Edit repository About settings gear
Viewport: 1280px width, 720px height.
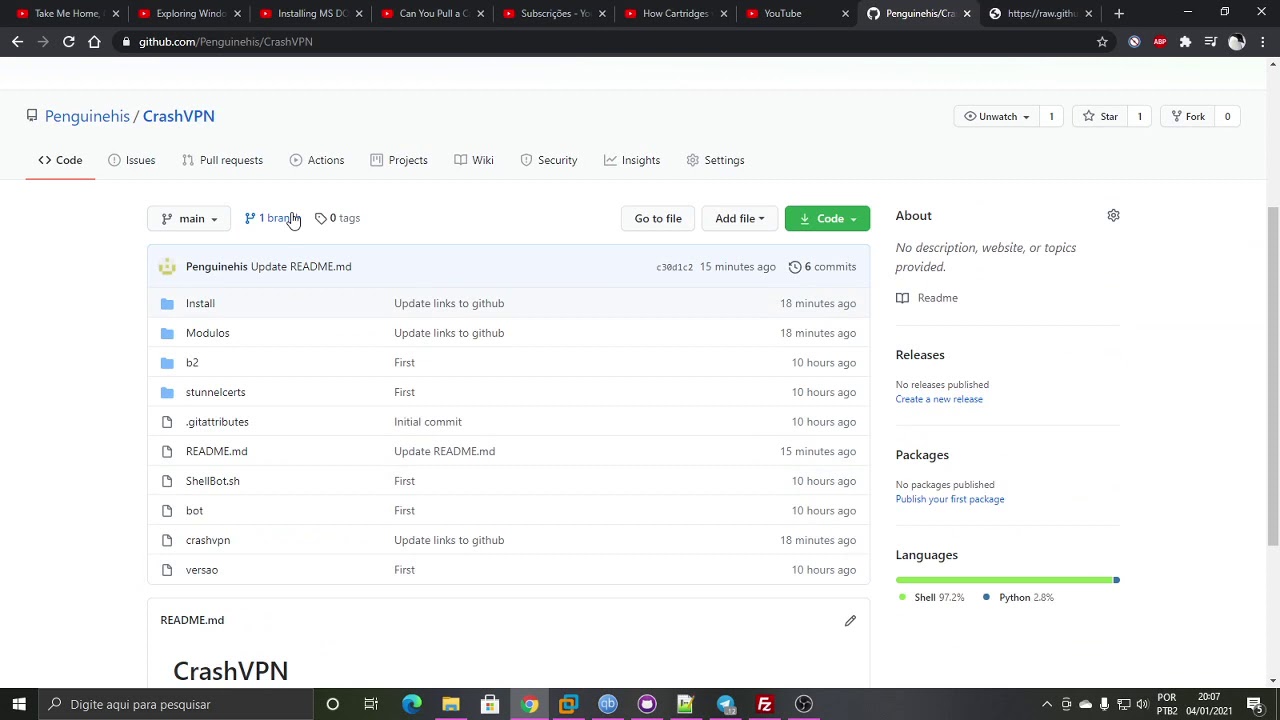1113,215
